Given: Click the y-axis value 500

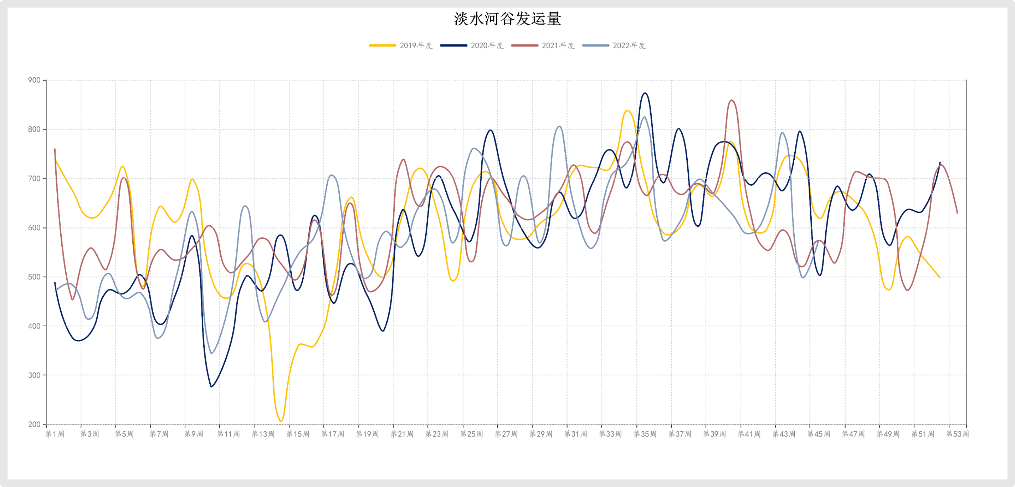Looking at the screenshot, I should tap(34, 277).
